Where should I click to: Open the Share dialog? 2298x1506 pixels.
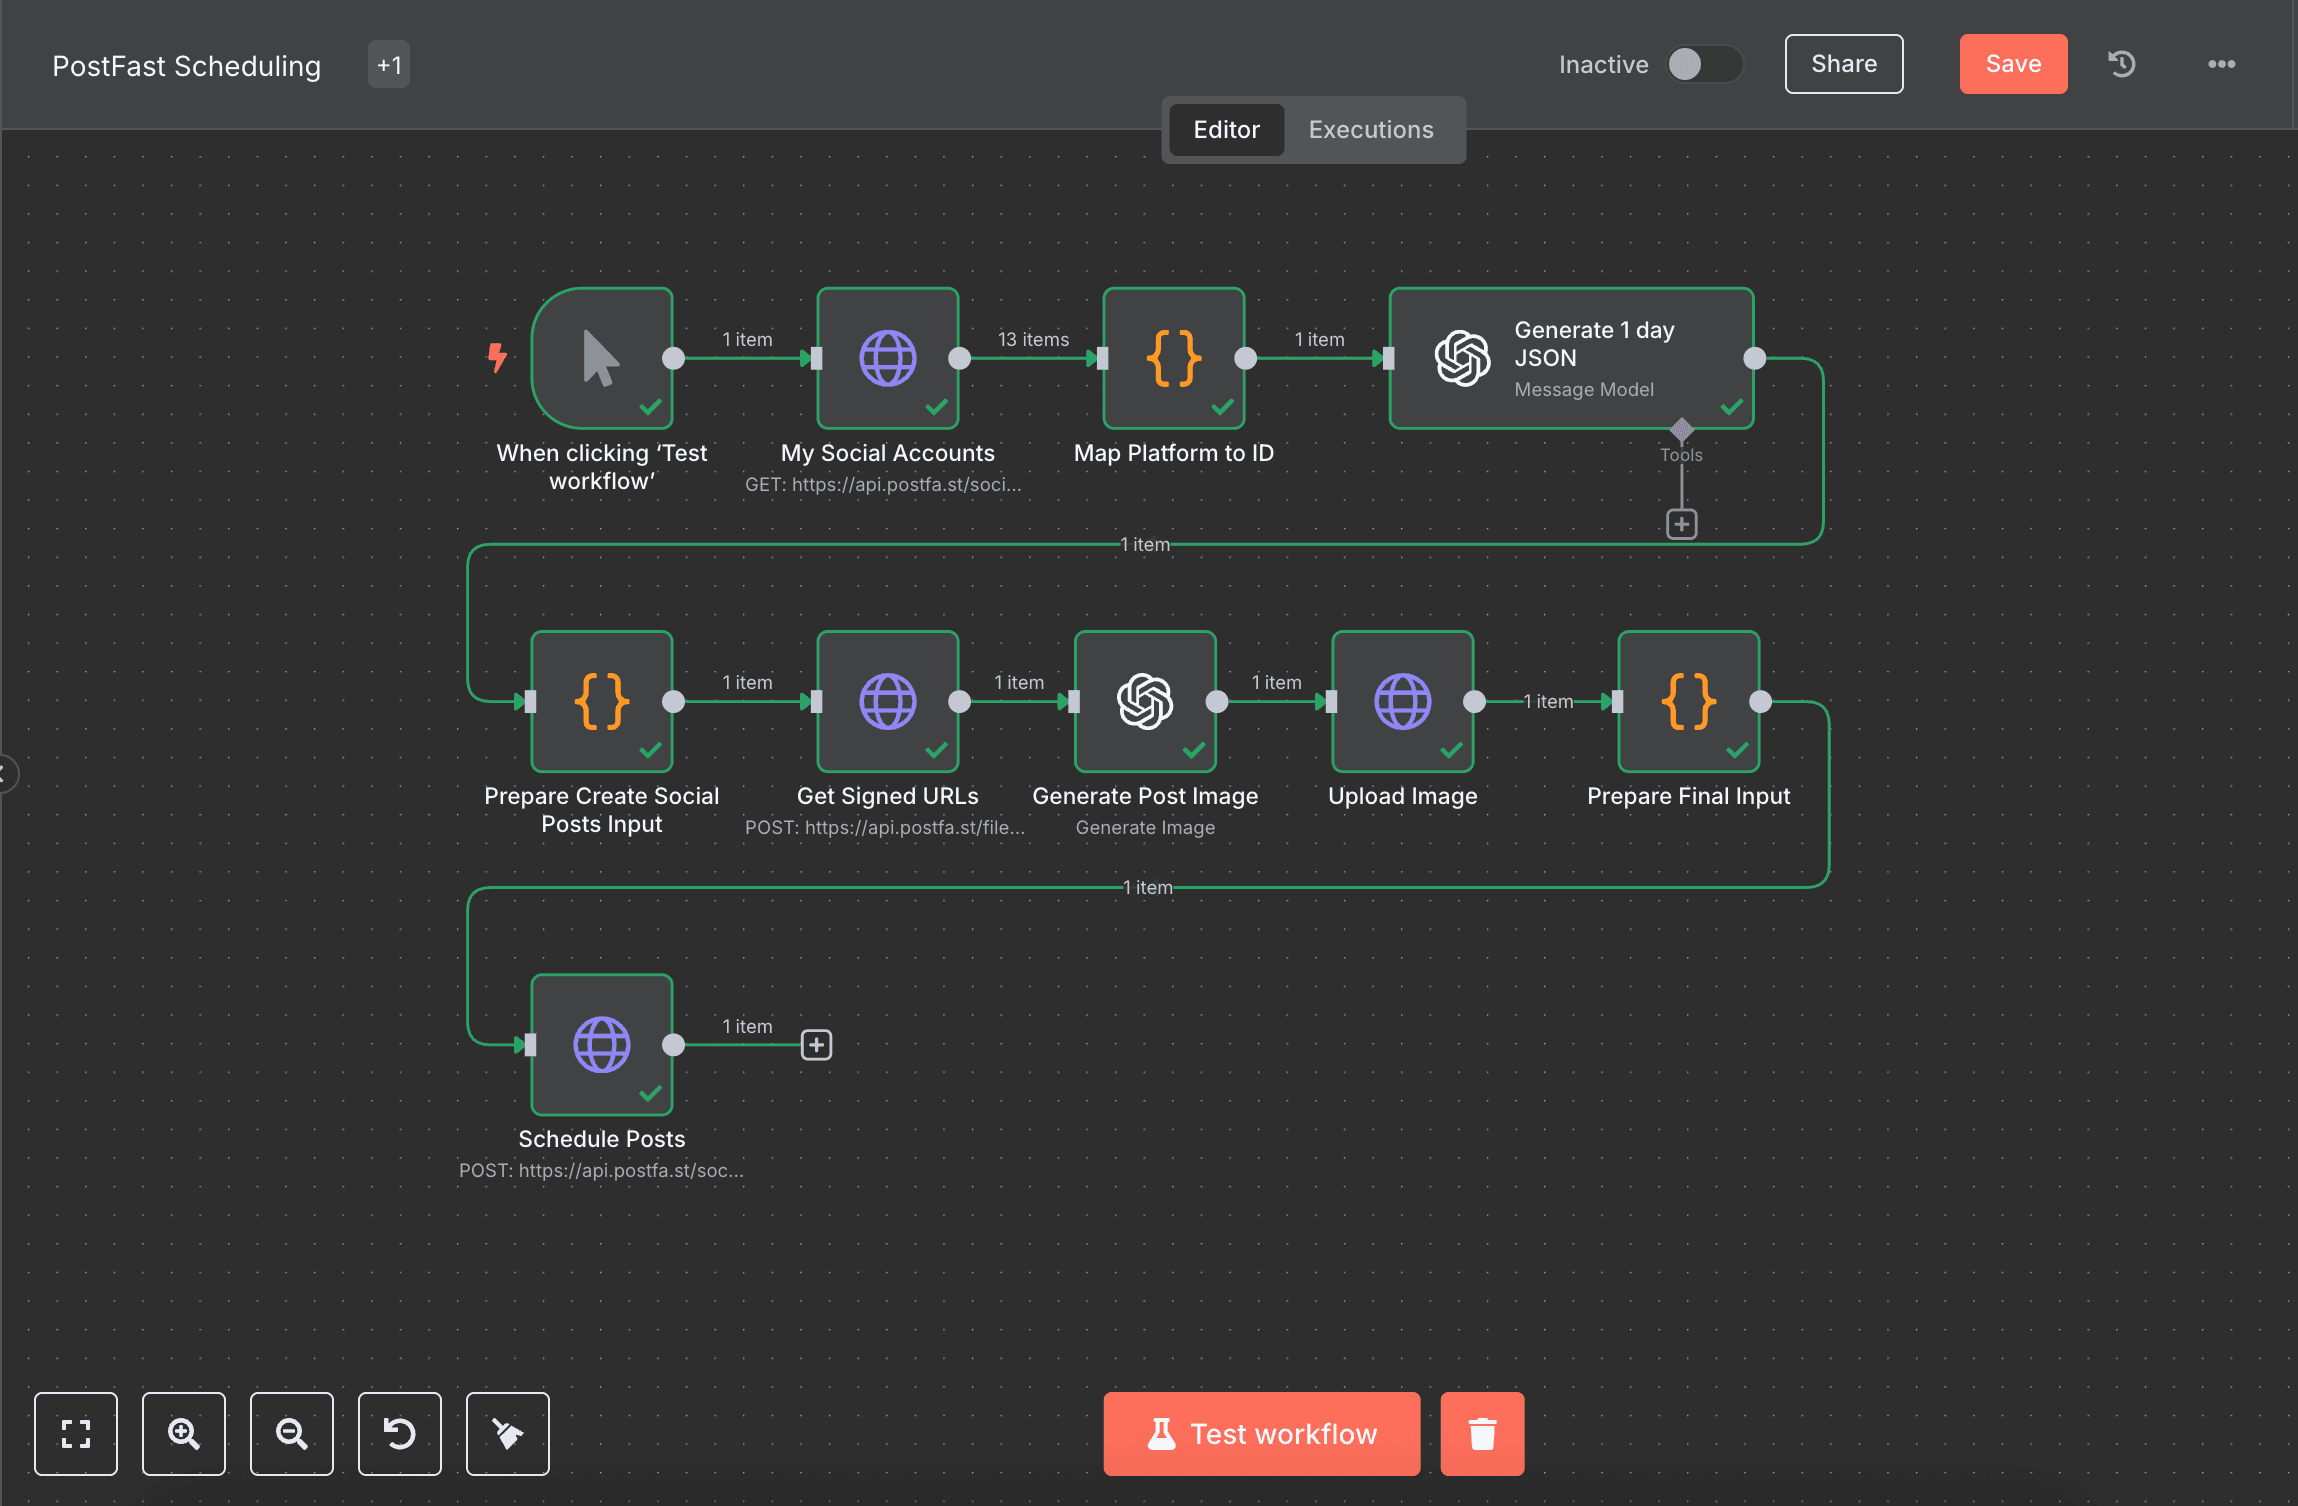click(1843, 64)
